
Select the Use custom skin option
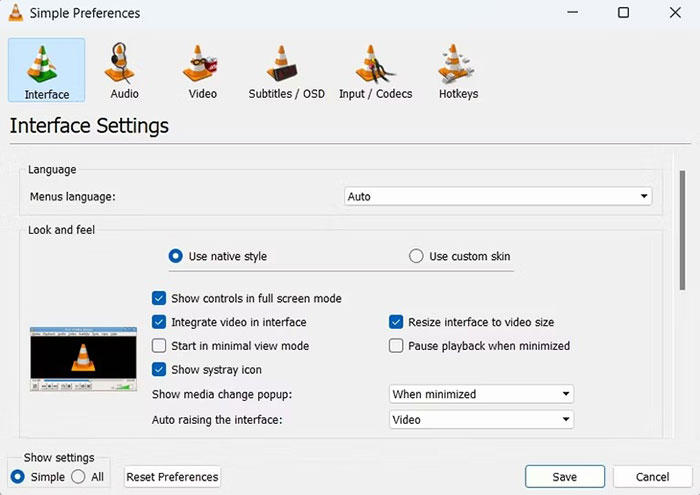417,256
